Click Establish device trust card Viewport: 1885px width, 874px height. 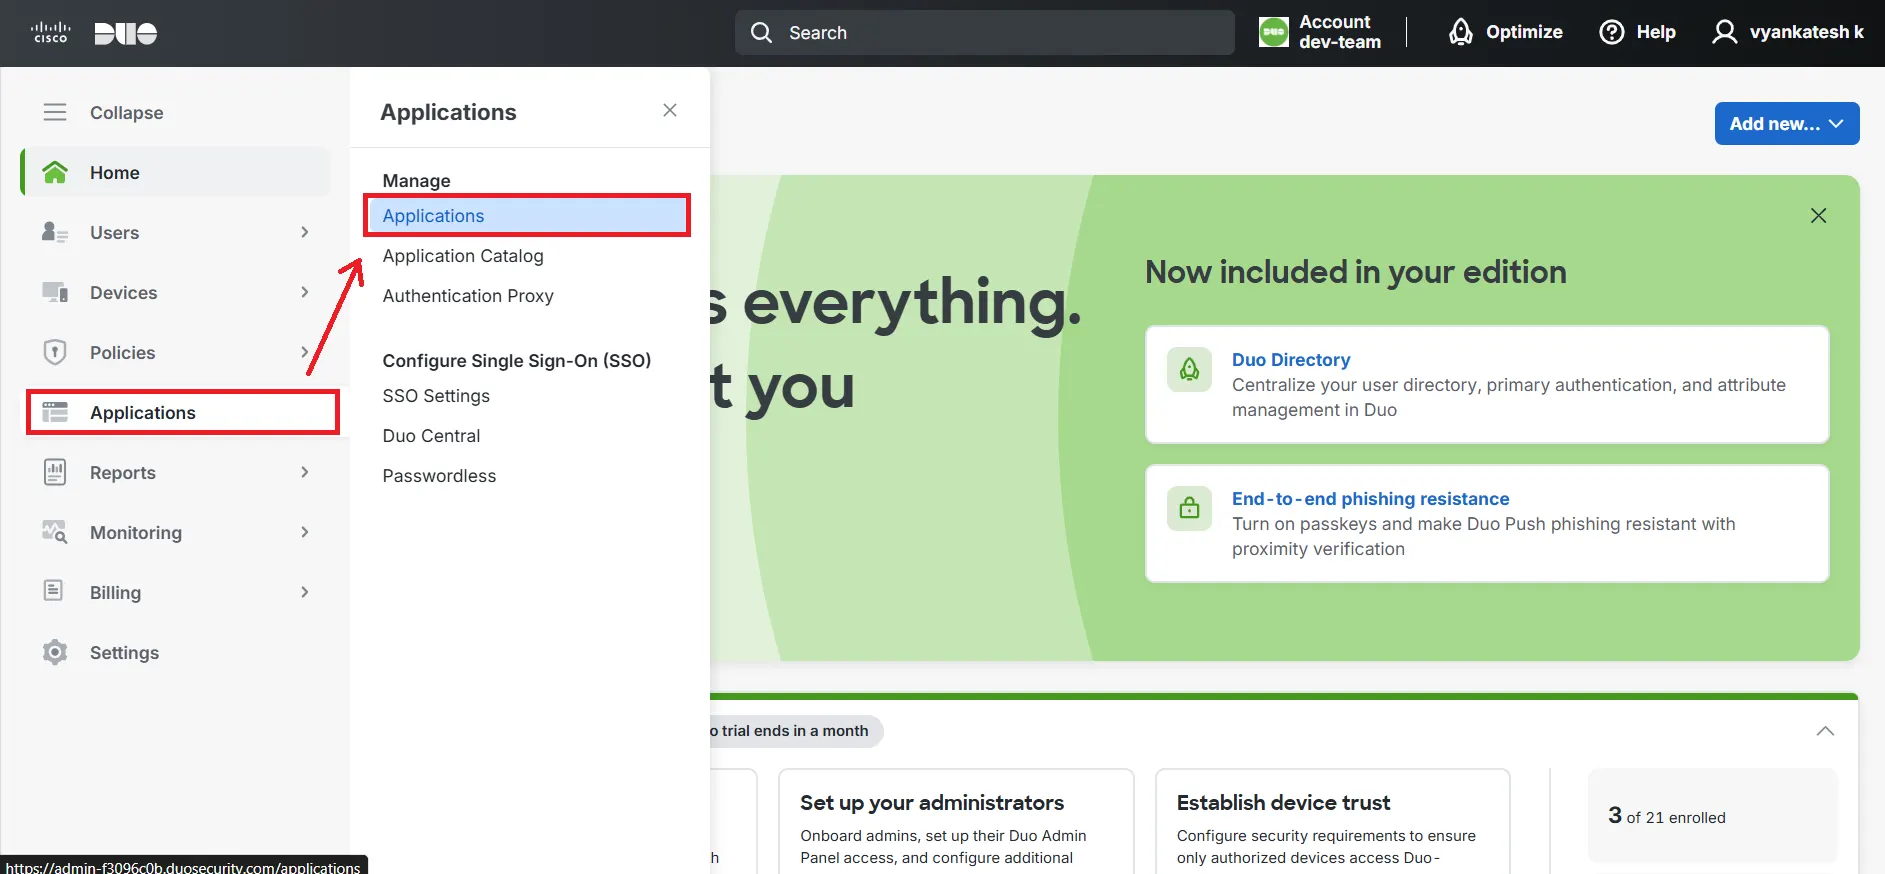(x=1333, y=822)
